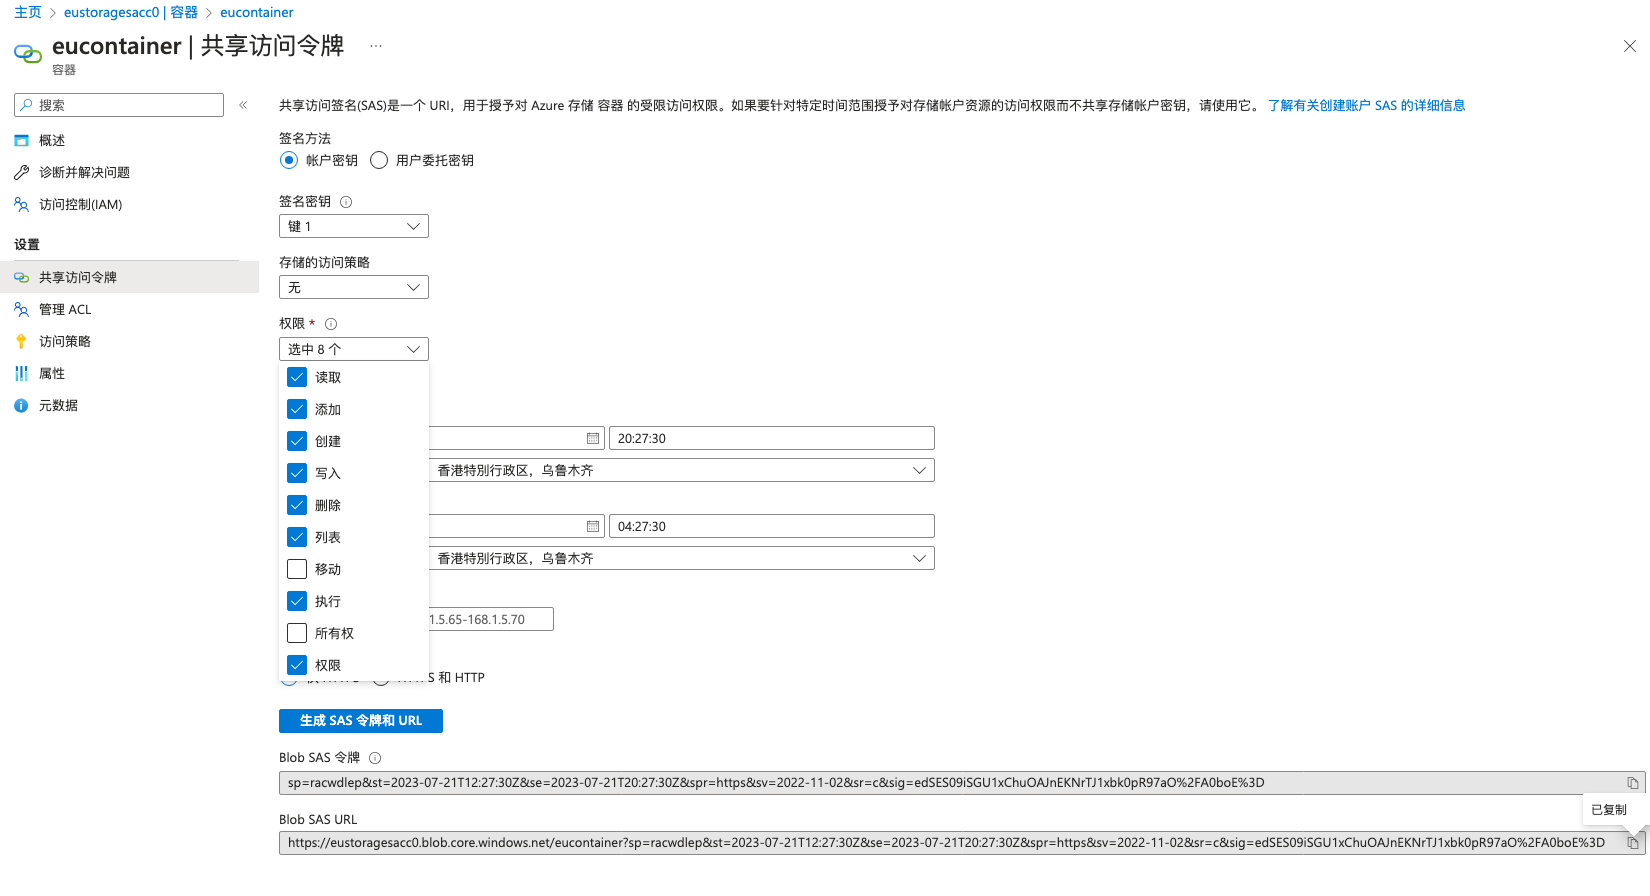Click the 管理 ACL icon

point(21,310)
